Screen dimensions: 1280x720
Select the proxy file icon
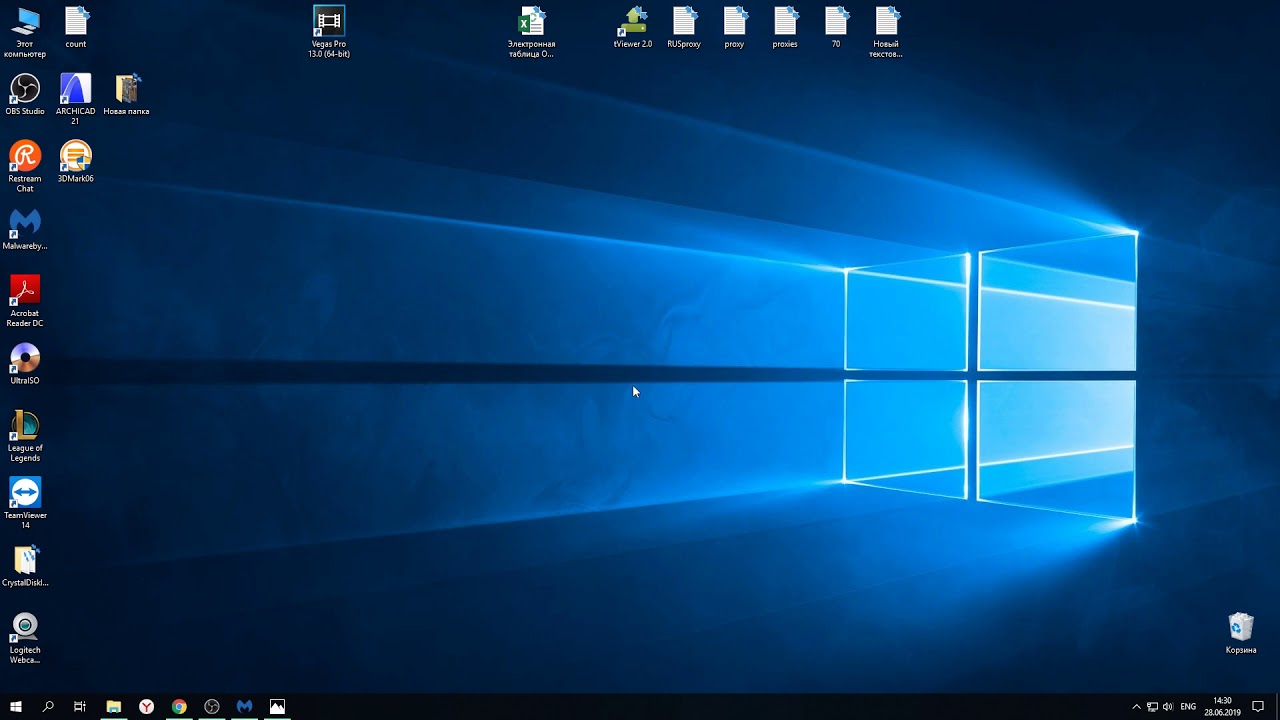pos(735,27)
